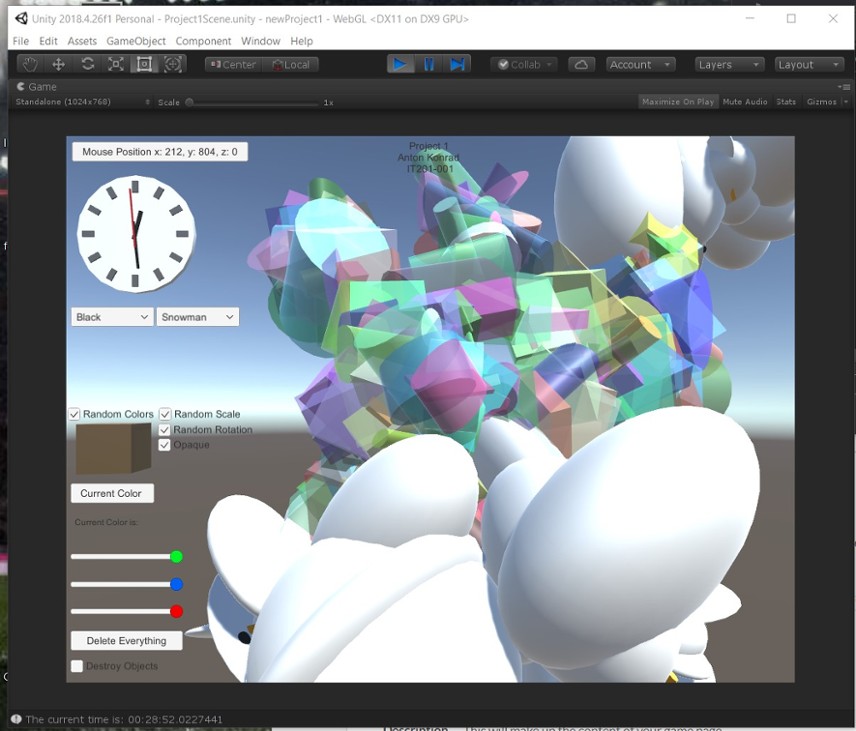Enable the Destroy Objects checkbox

click(x=77, y=666)
